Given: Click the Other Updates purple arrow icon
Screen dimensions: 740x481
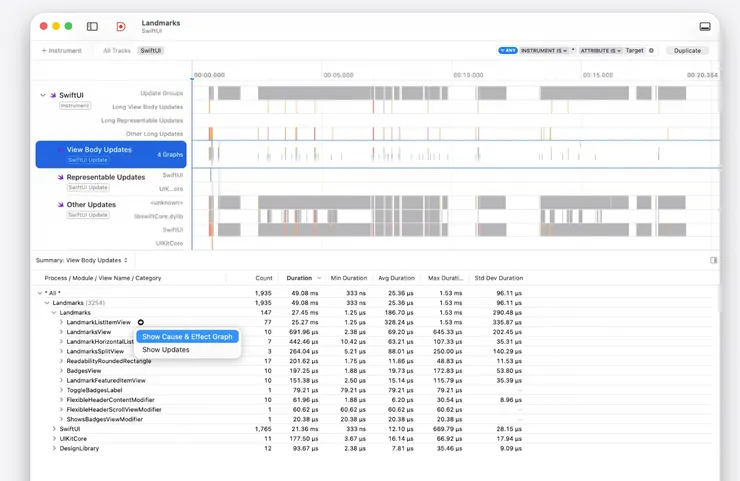Looking at the screenshot, I should [x=60, y=205].
